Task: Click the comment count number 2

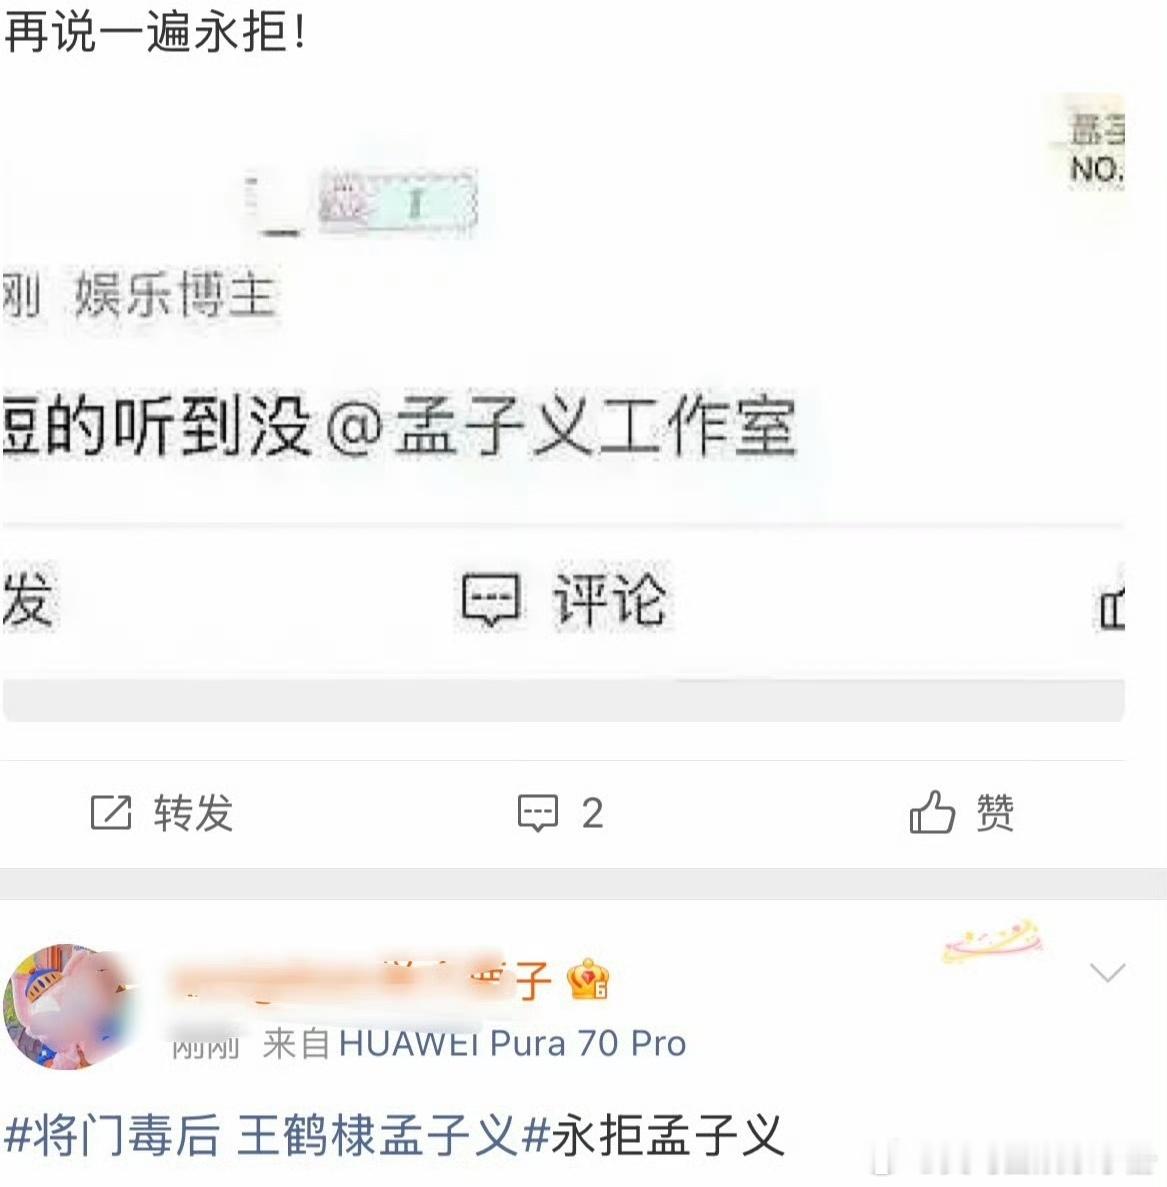Action: pyautogui.click(x=593, y=814)
